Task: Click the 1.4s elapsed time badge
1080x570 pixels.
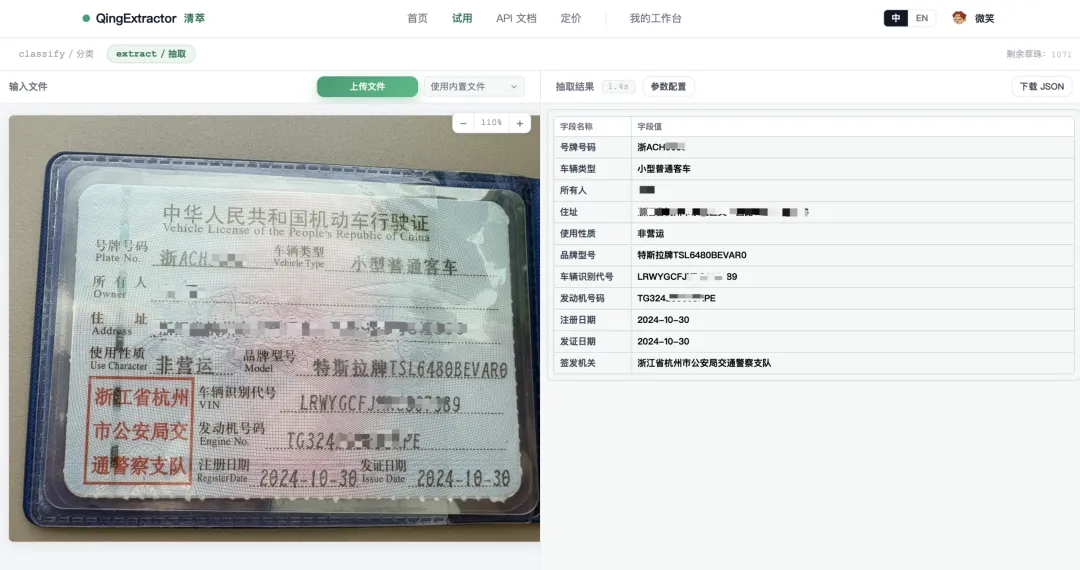Action: [618, 87]
